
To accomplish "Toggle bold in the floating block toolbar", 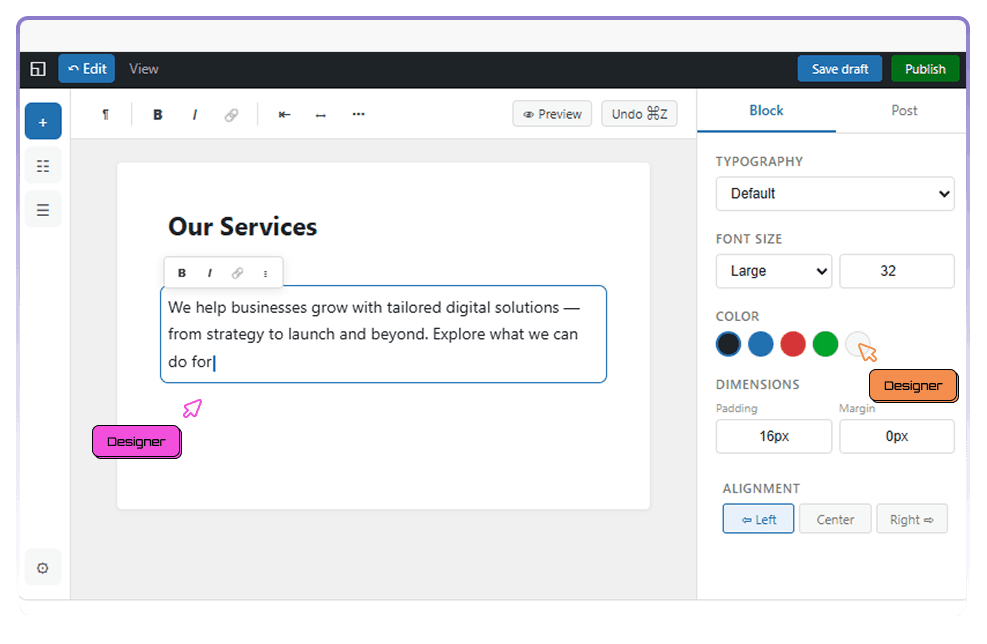I will [182, 273].
